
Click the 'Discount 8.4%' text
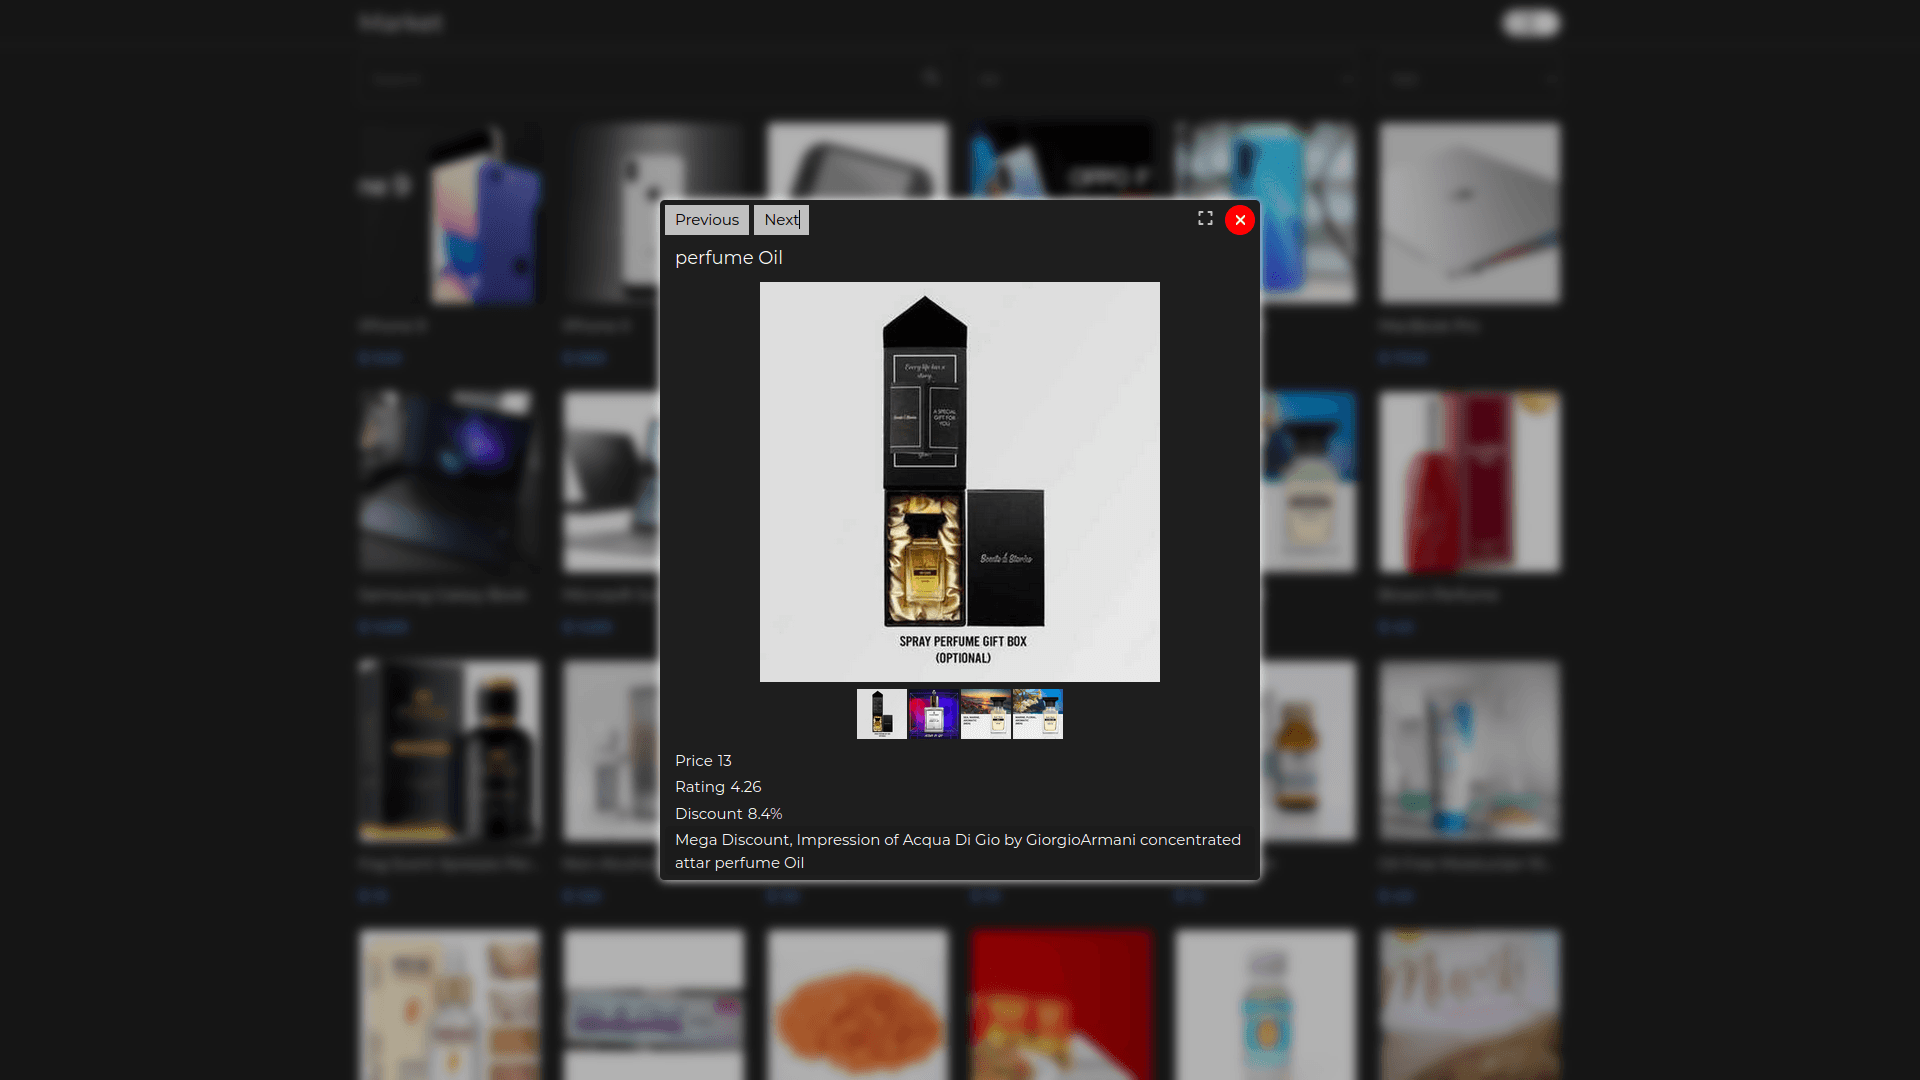point(729,814)
